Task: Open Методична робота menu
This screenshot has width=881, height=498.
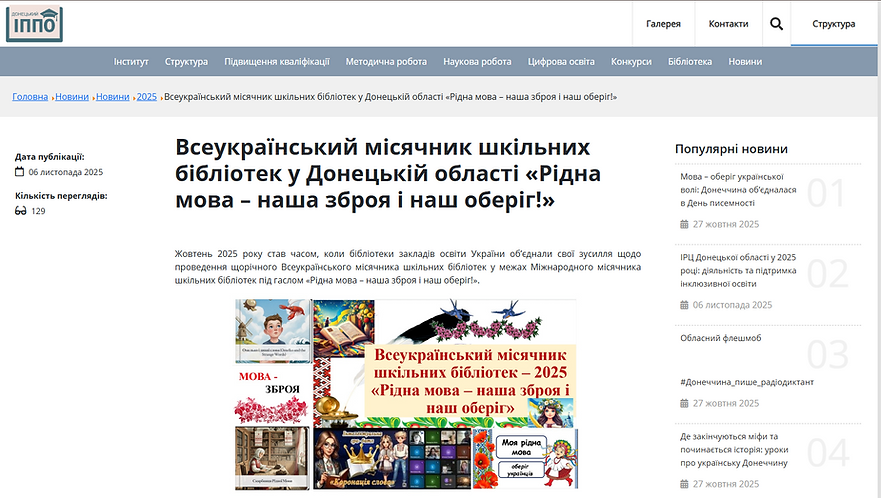Action: tap(386, 62)
